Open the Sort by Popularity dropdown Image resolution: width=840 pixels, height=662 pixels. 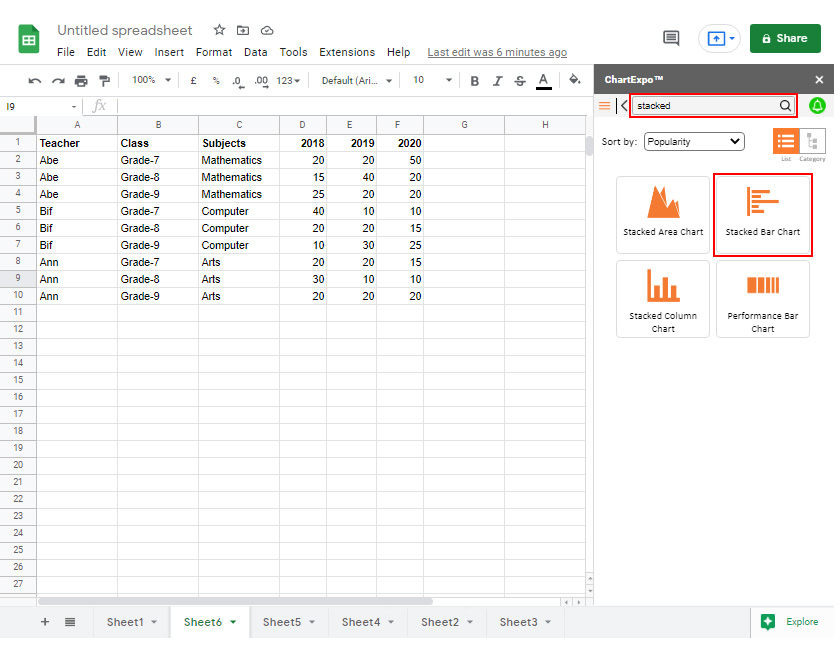click(694, 141)
